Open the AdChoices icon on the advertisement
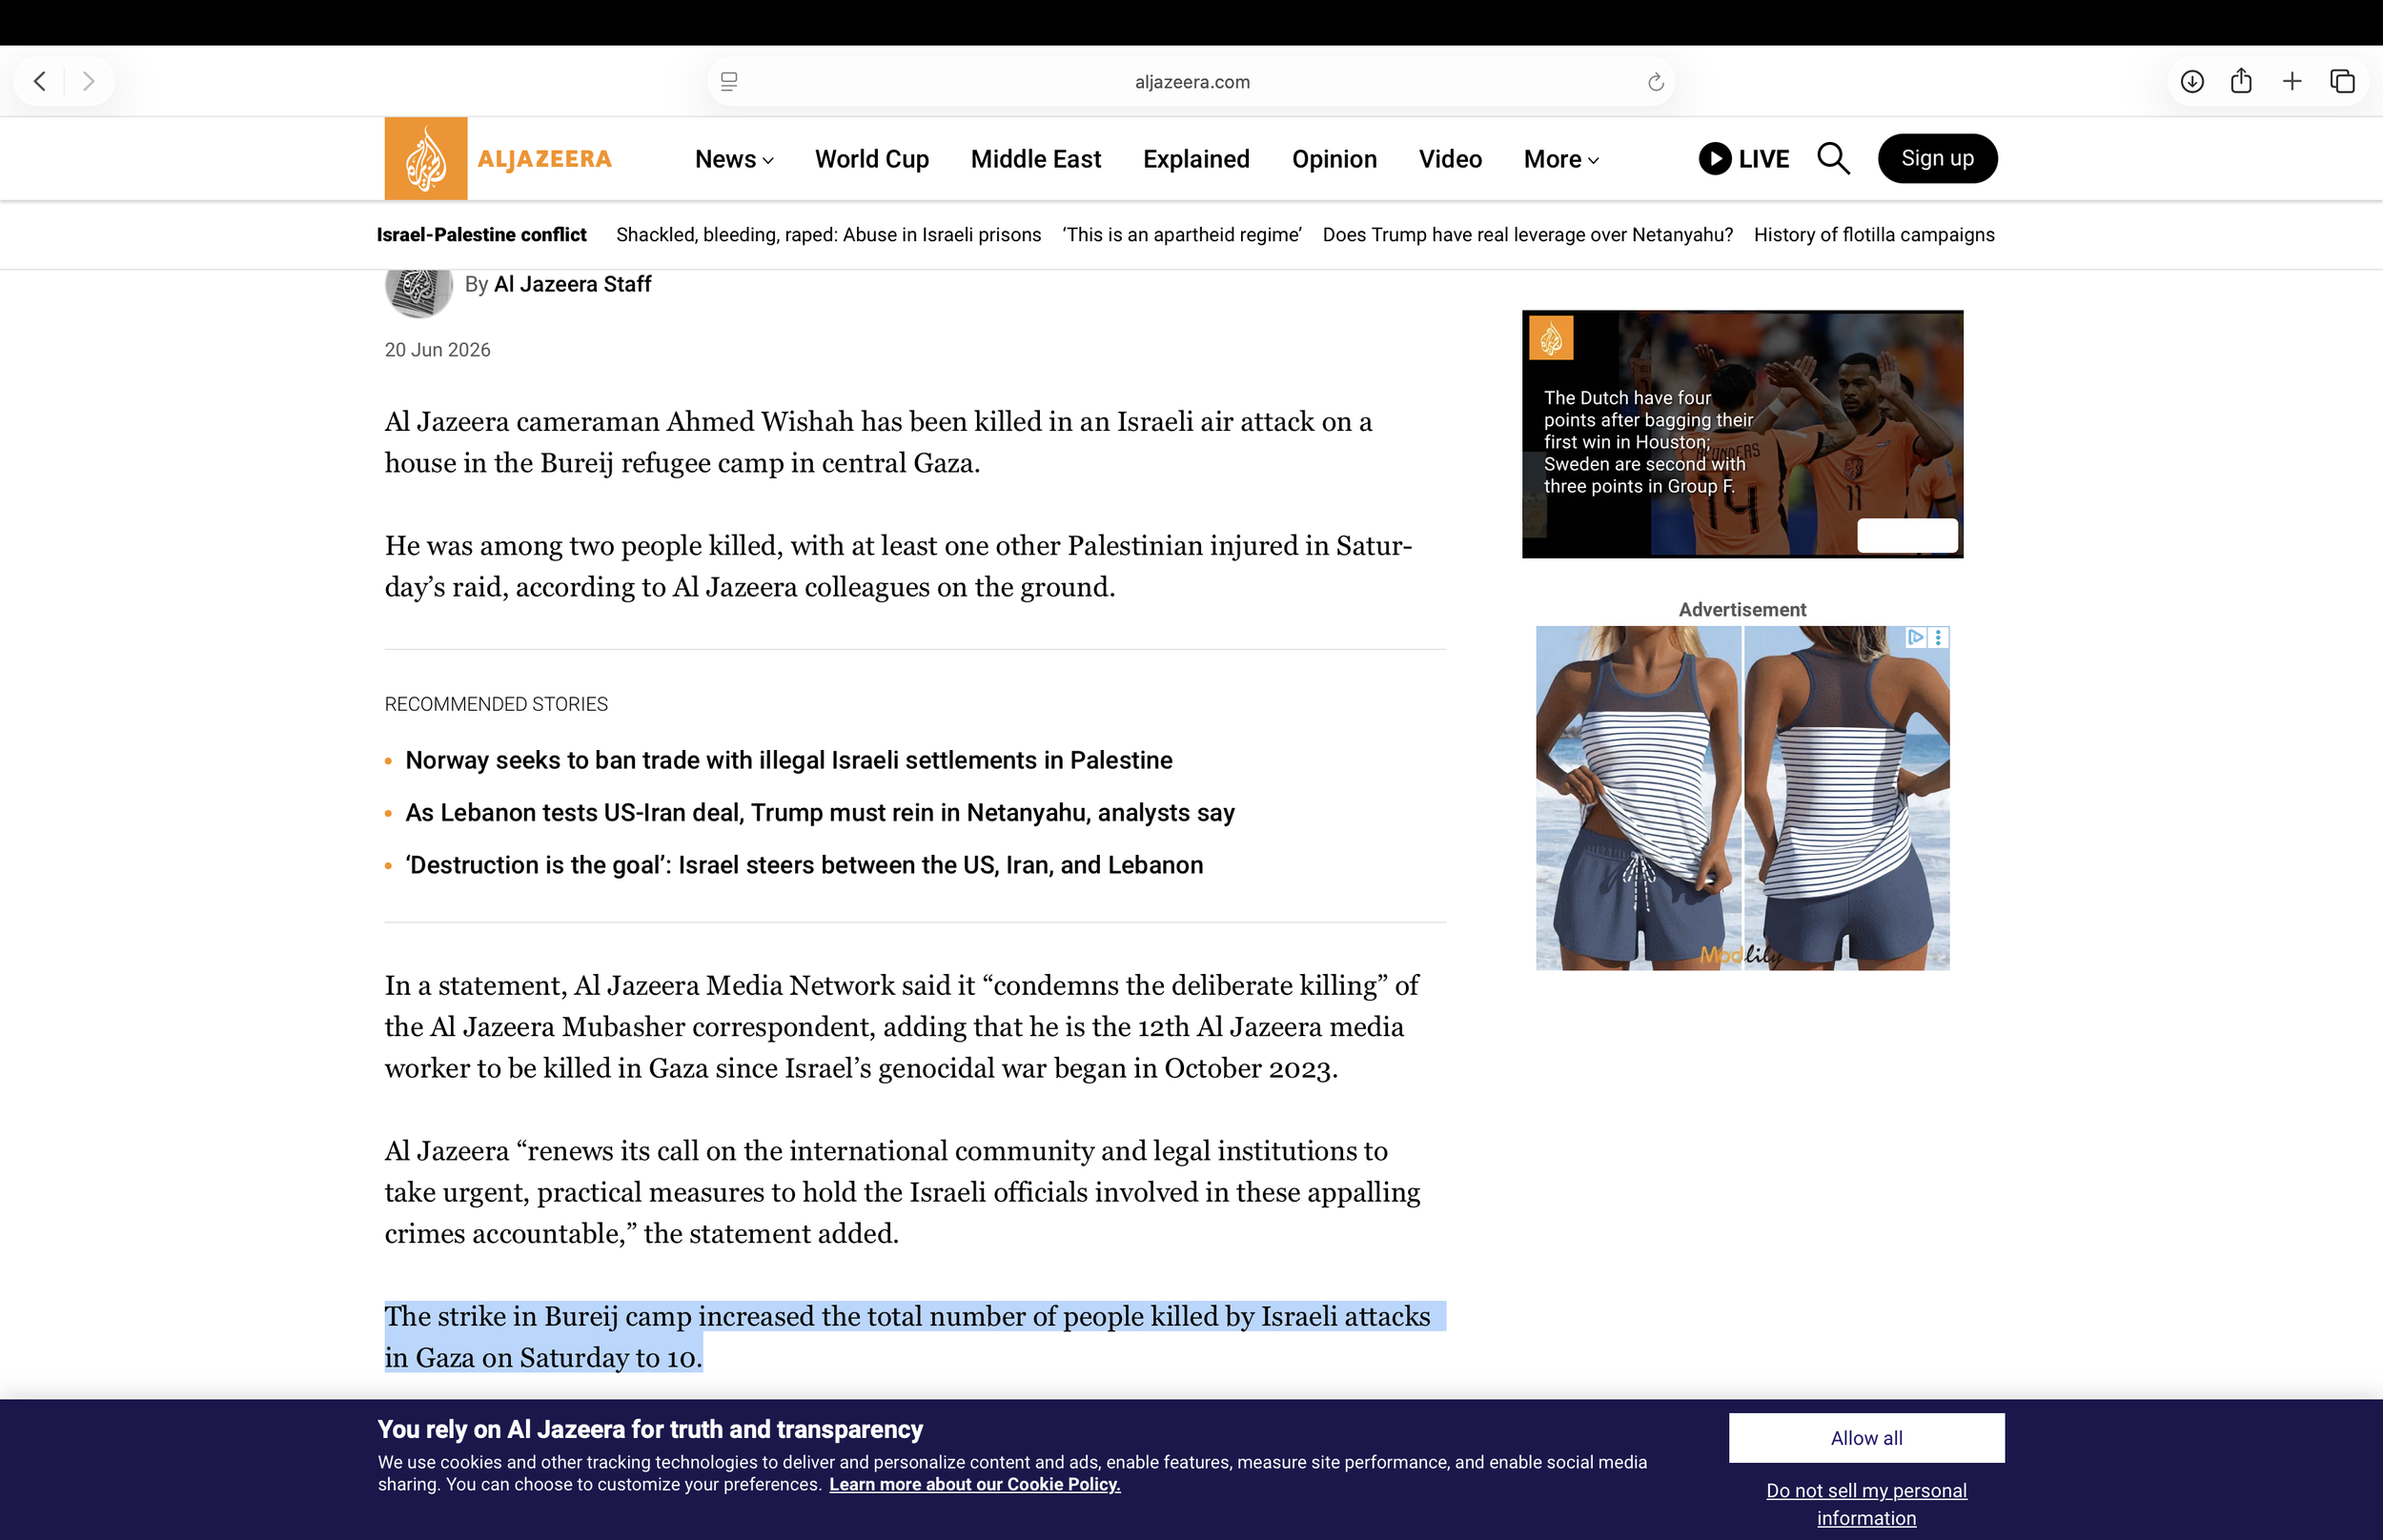 click(1916, 637)
